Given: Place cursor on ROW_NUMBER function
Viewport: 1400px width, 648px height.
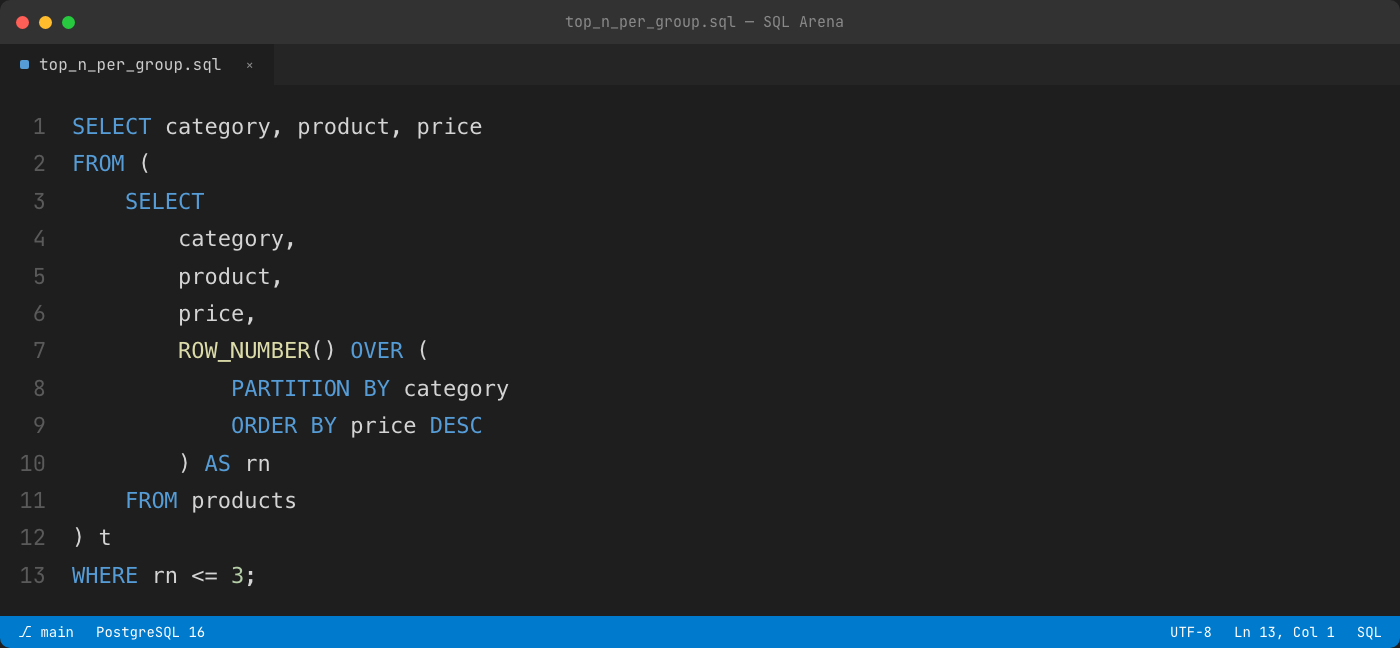Looking at the screenshot, I should pos(244,351).
